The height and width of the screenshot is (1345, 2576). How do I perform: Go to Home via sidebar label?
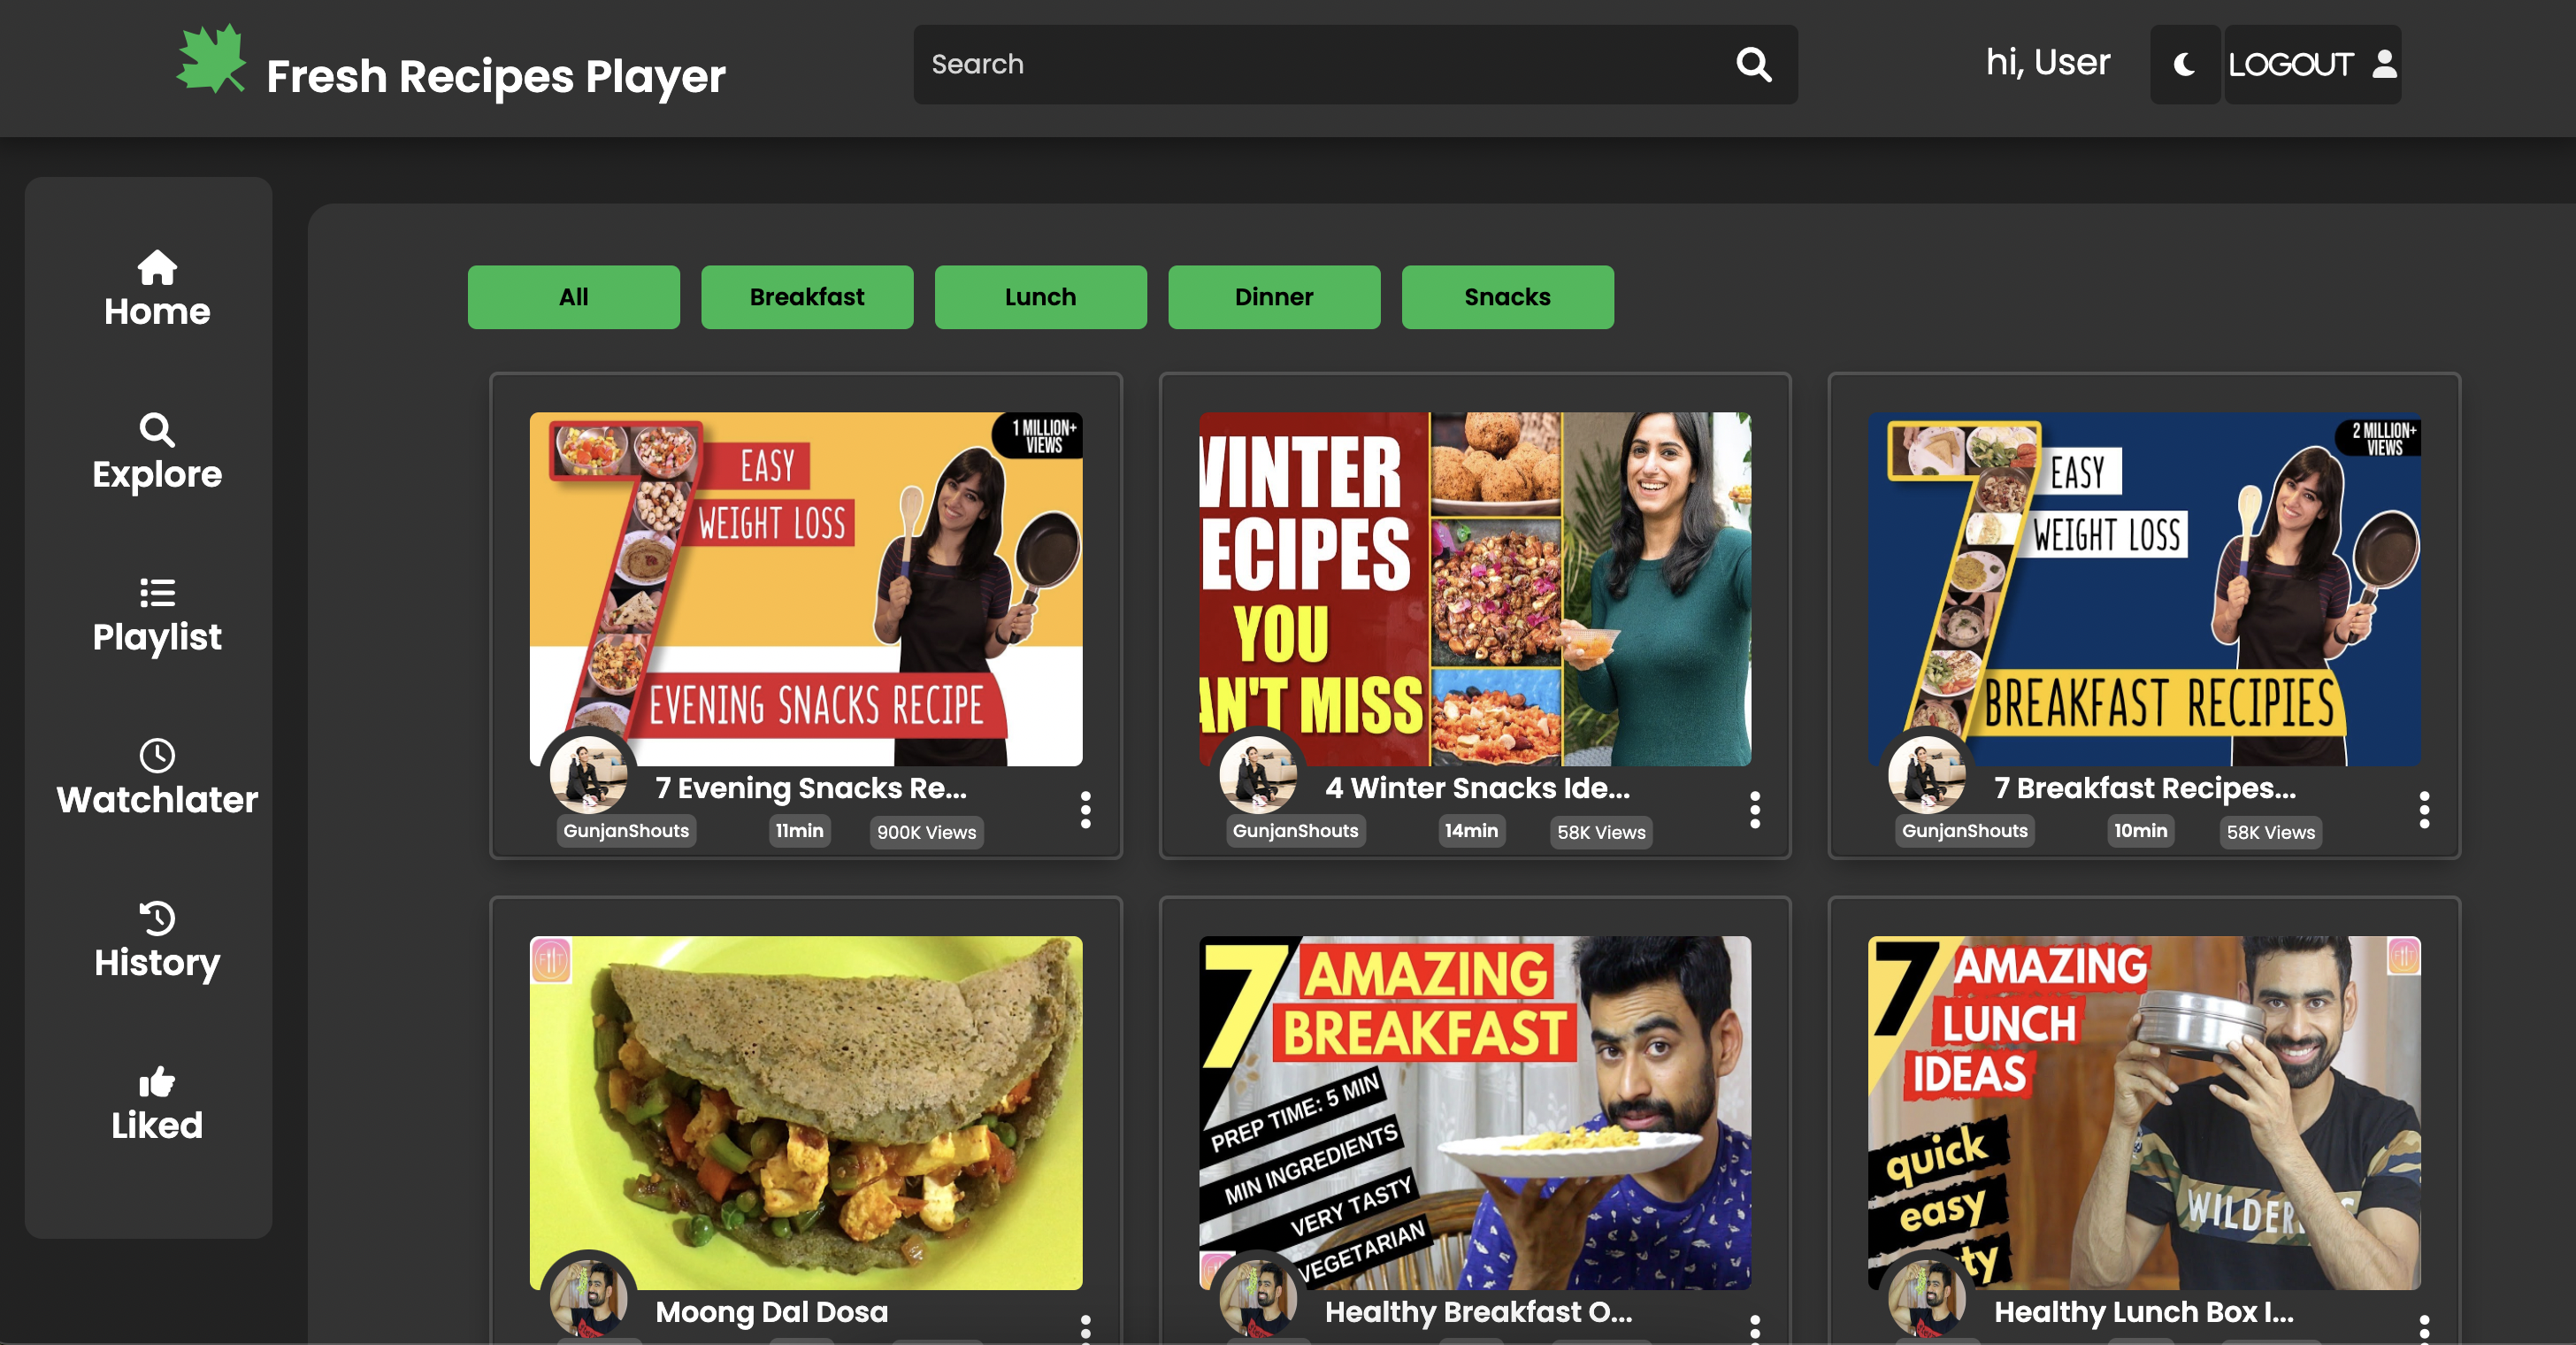157,312
